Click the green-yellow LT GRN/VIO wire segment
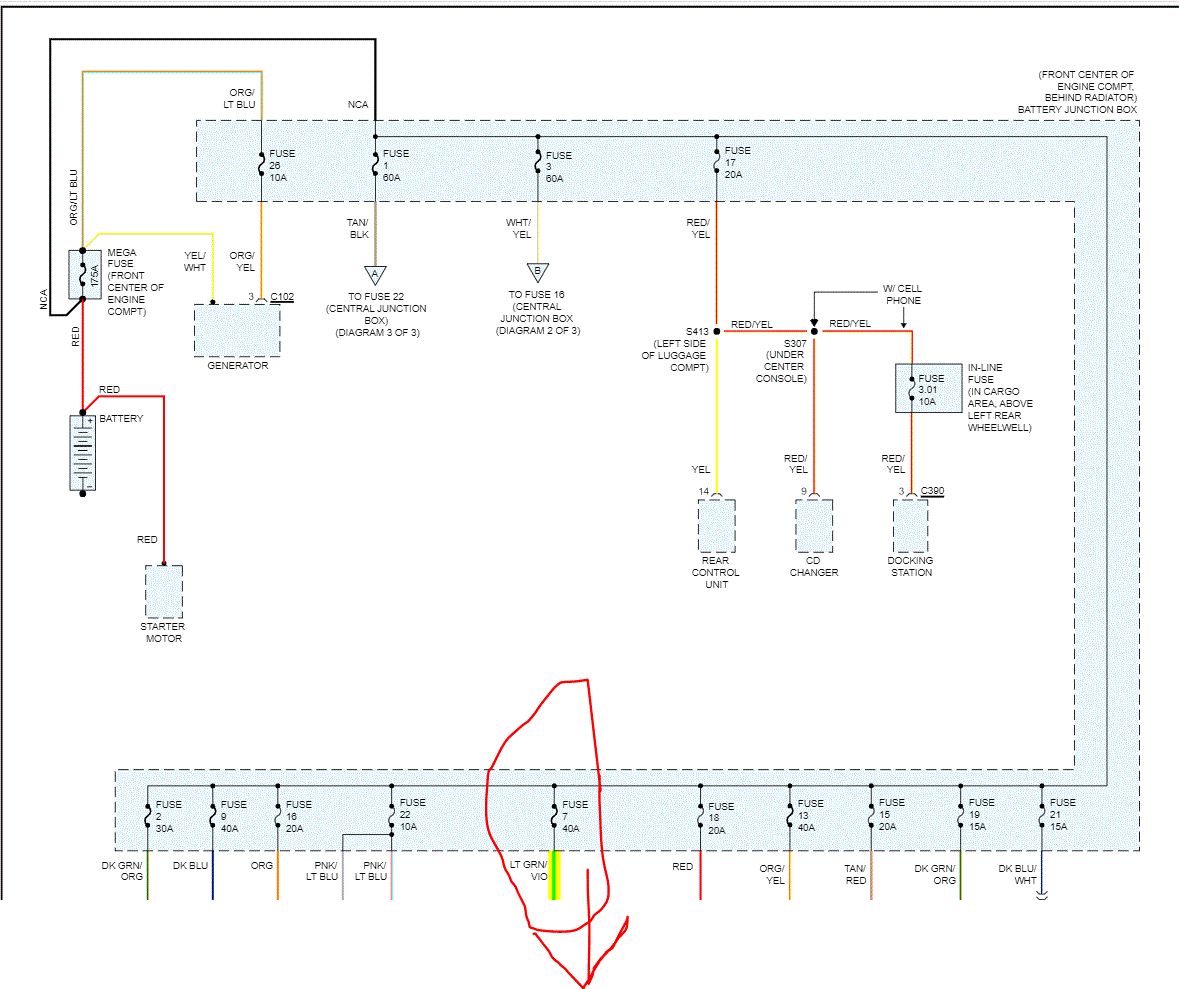This screenshot has height=989, width=1179. 555,875
